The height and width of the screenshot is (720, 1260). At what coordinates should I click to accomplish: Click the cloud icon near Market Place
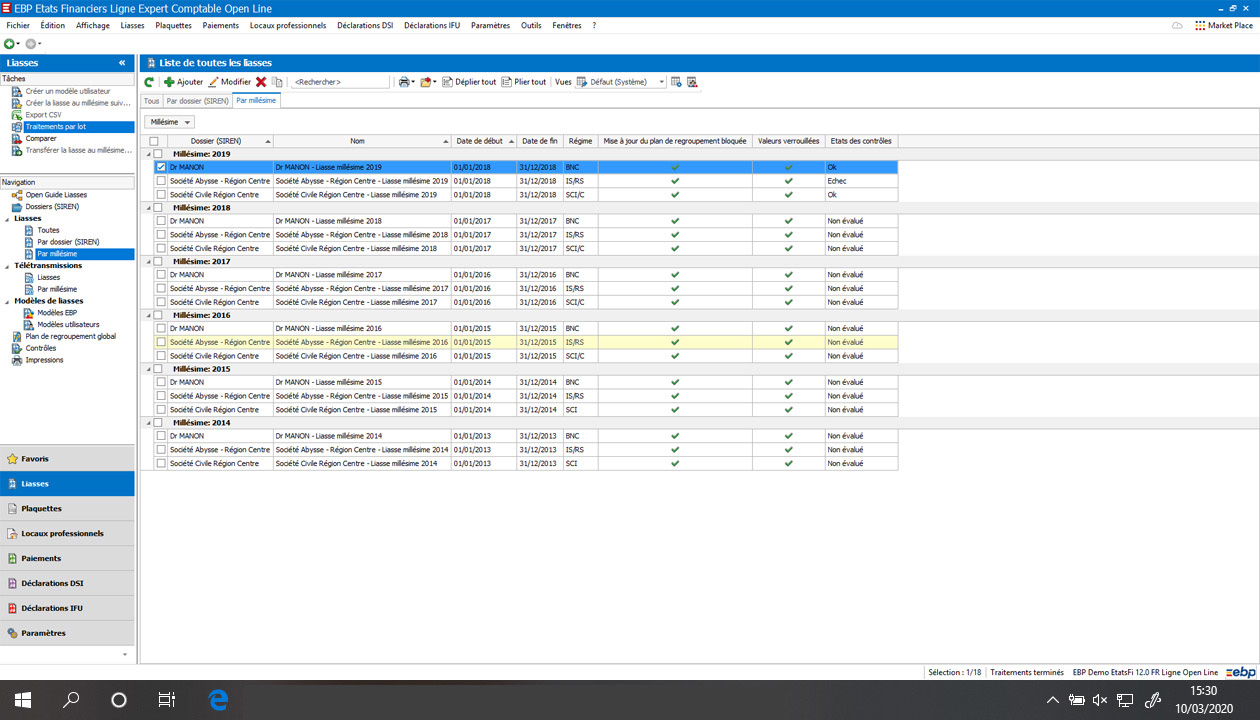point(1177,25)
